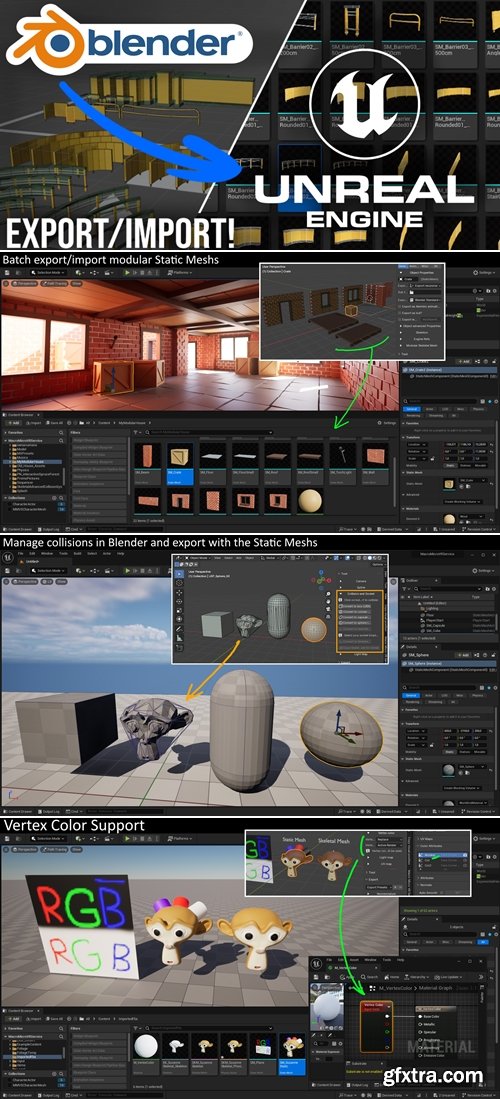Open the Asset menu in the material editor
This screenshot has height=1099, width=500.
[x=354, y=960]
